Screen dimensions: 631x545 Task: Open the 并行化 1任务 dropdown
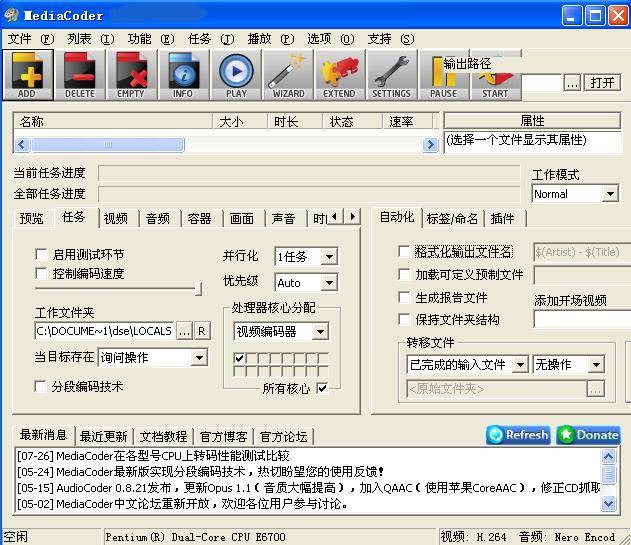tap(306, 256)
